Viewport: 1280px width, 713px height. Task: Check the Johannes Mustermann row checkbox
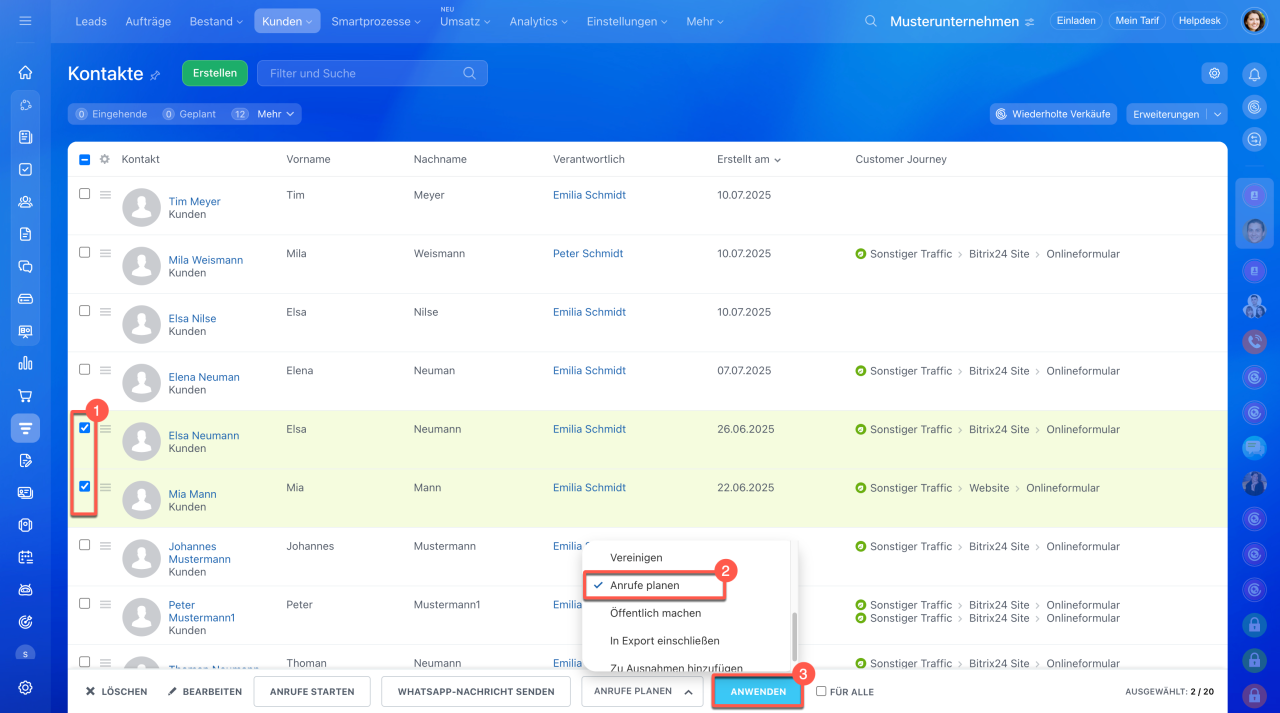point(84,545)
